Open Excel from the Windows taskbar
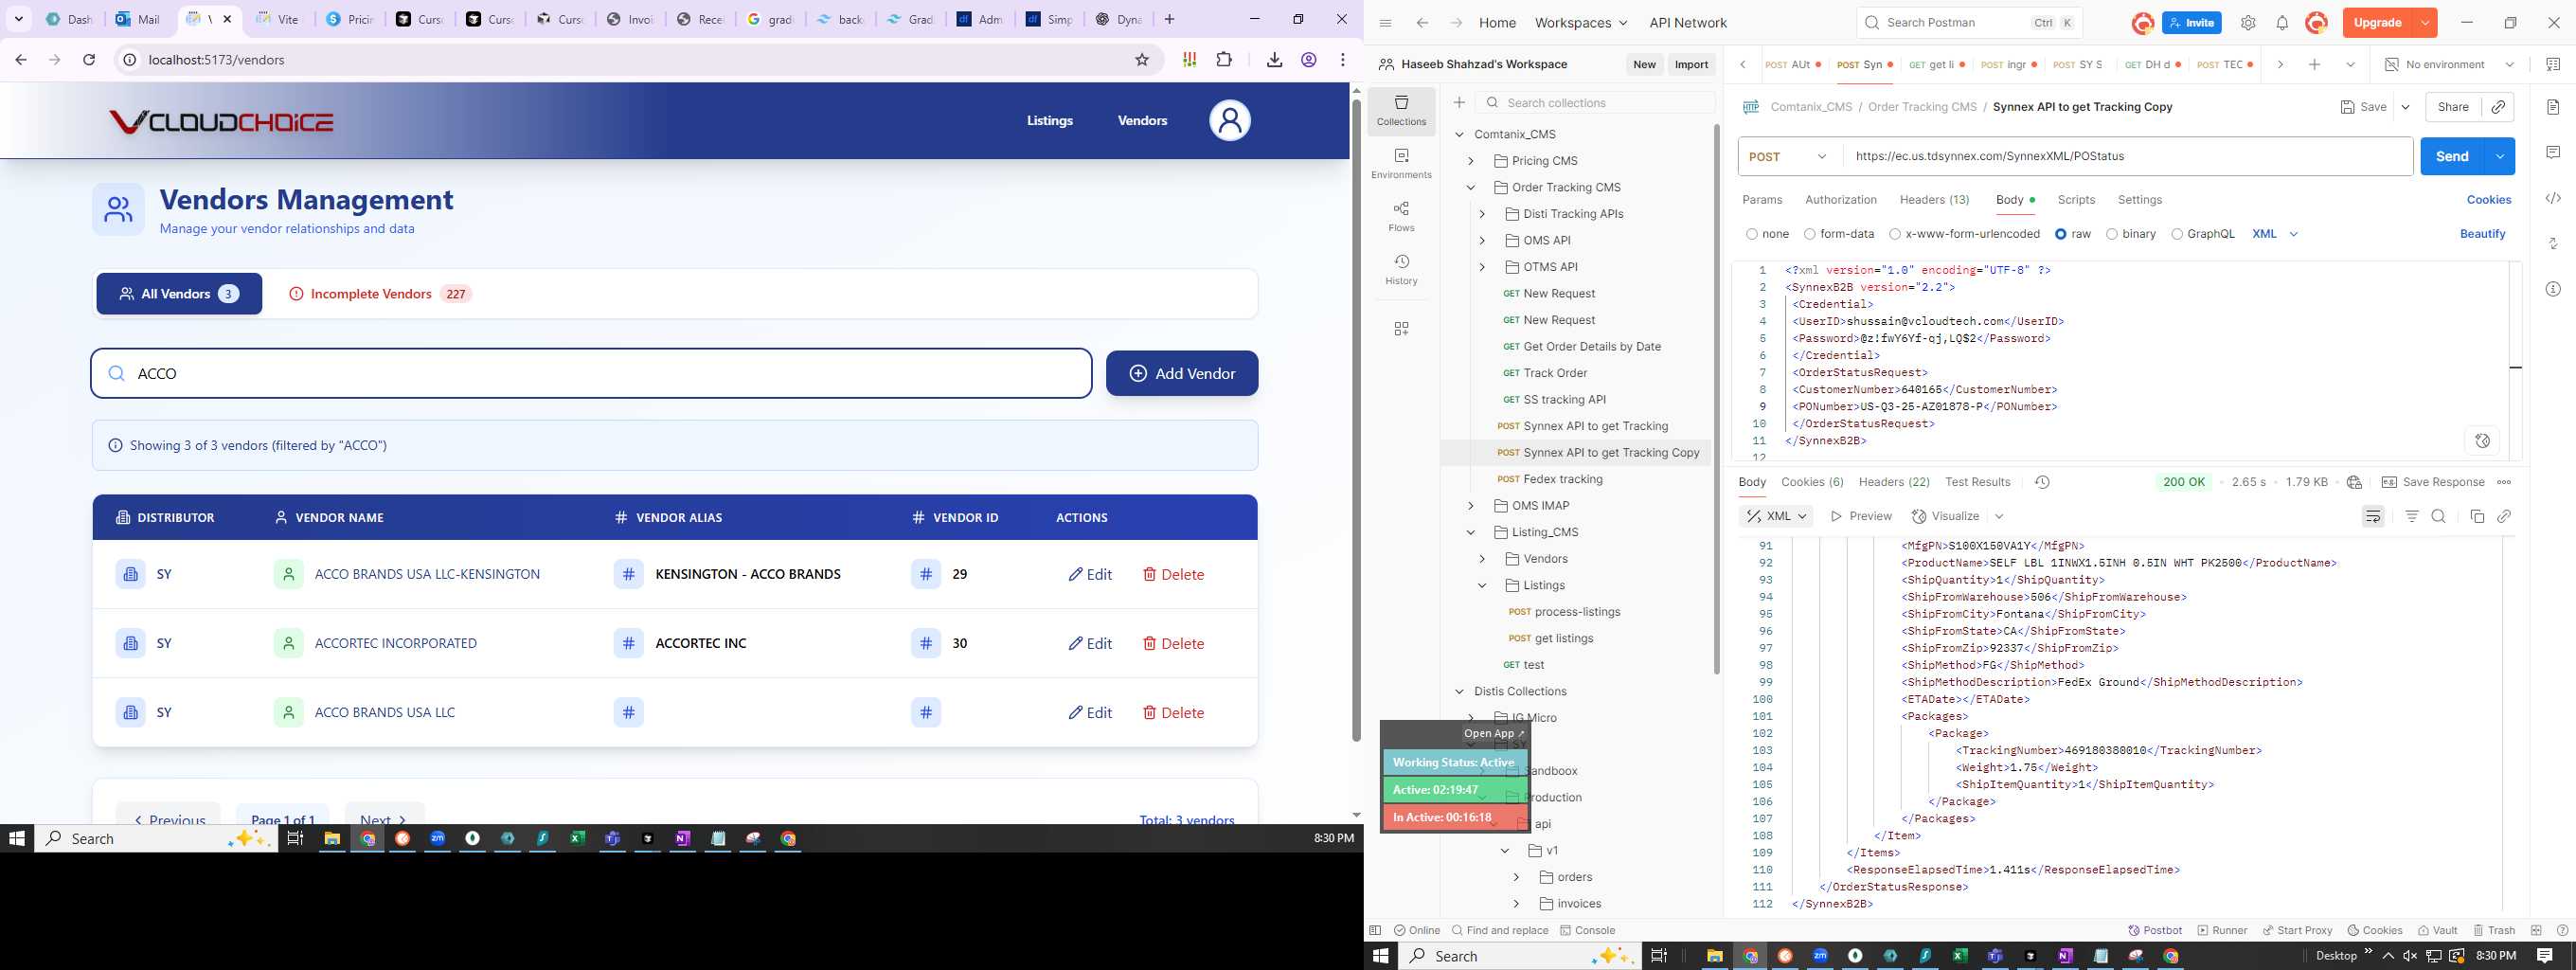 [577, 839]
